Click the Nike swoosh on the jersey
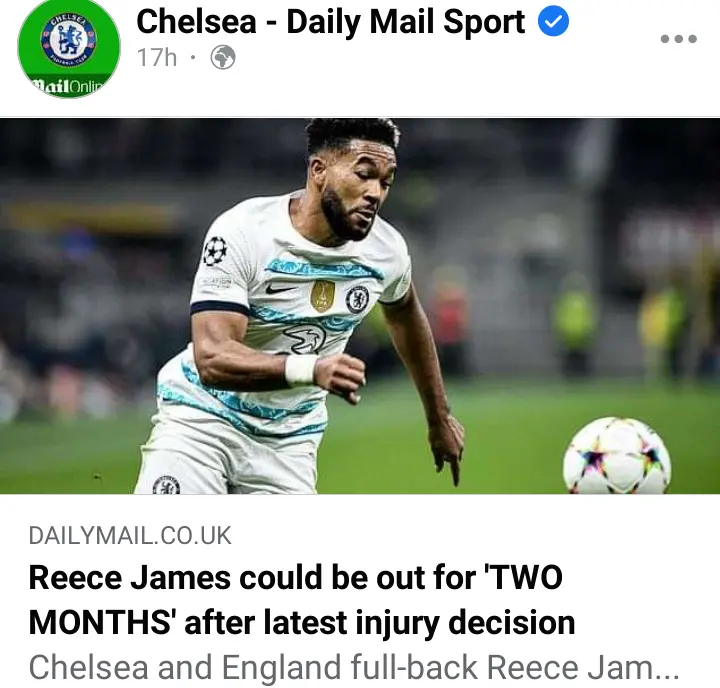 [281, 289]
